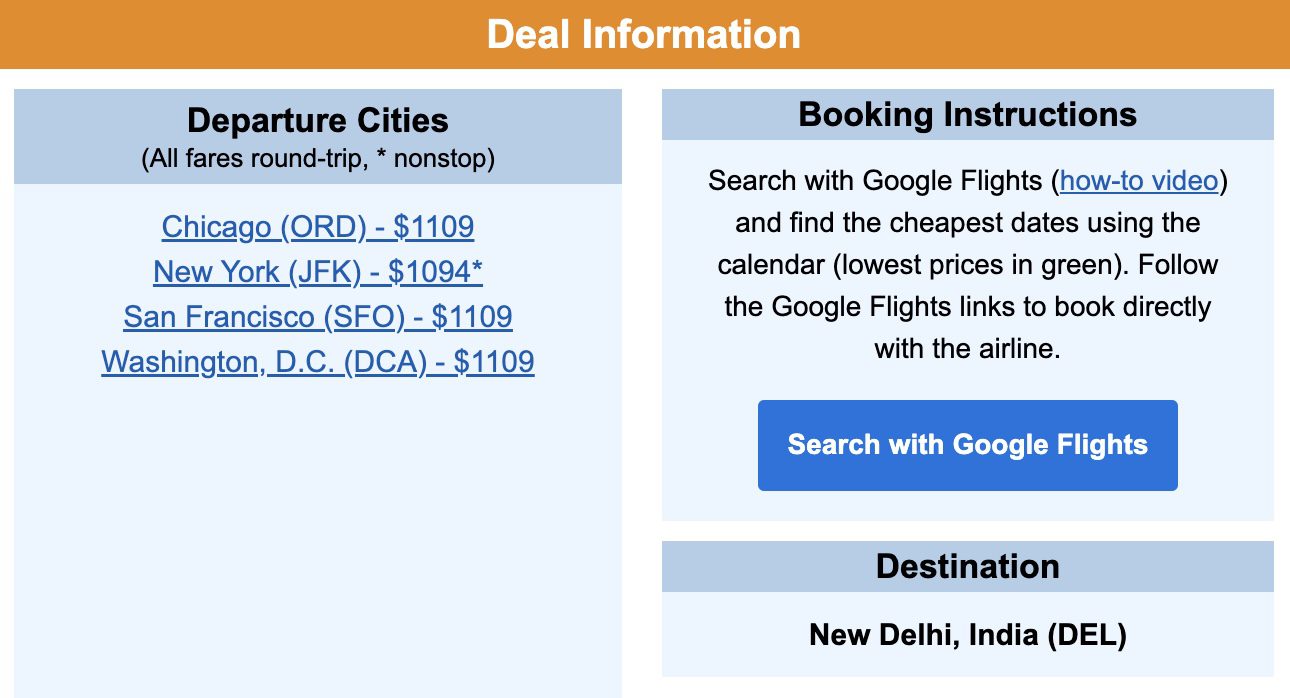The height and width of the screenshot is (698, 1290).
Task: Select the New York (JFK) nonstop fare
Action: pos(317,272)
